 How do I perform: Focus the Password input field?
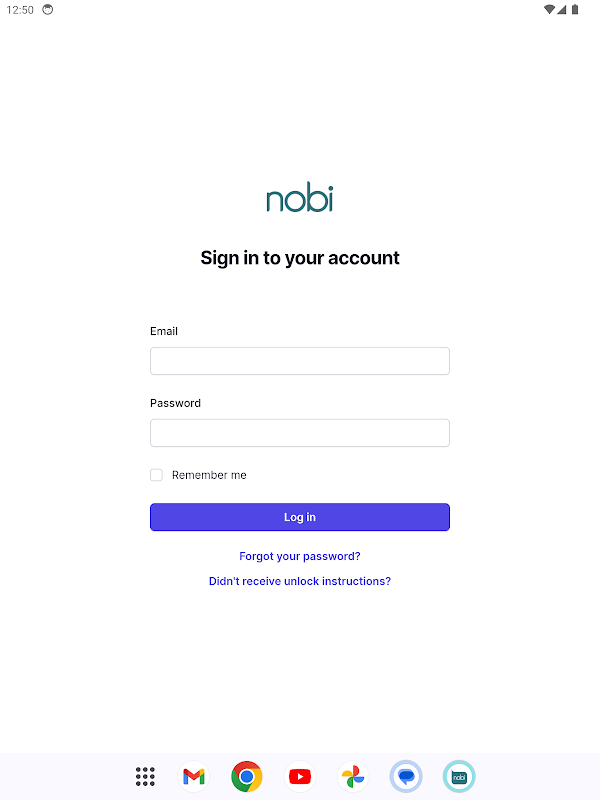(300, 433)
